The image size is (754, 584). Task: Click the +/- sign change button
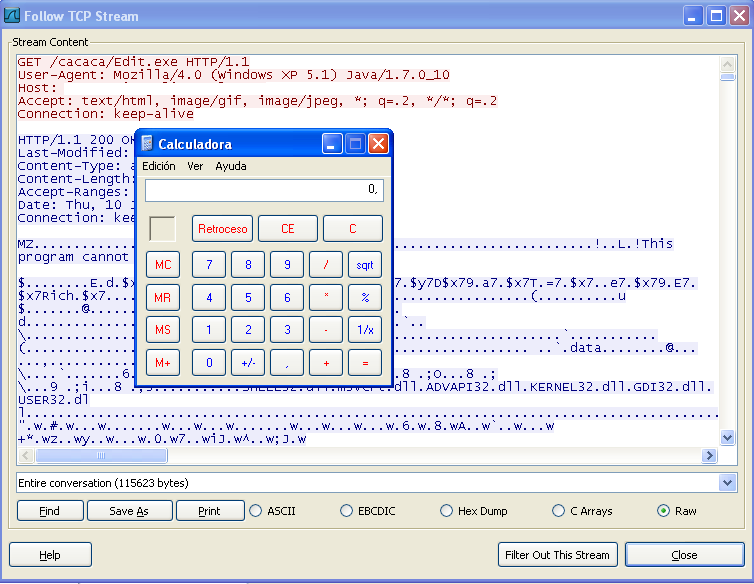[x=248, y=362]
